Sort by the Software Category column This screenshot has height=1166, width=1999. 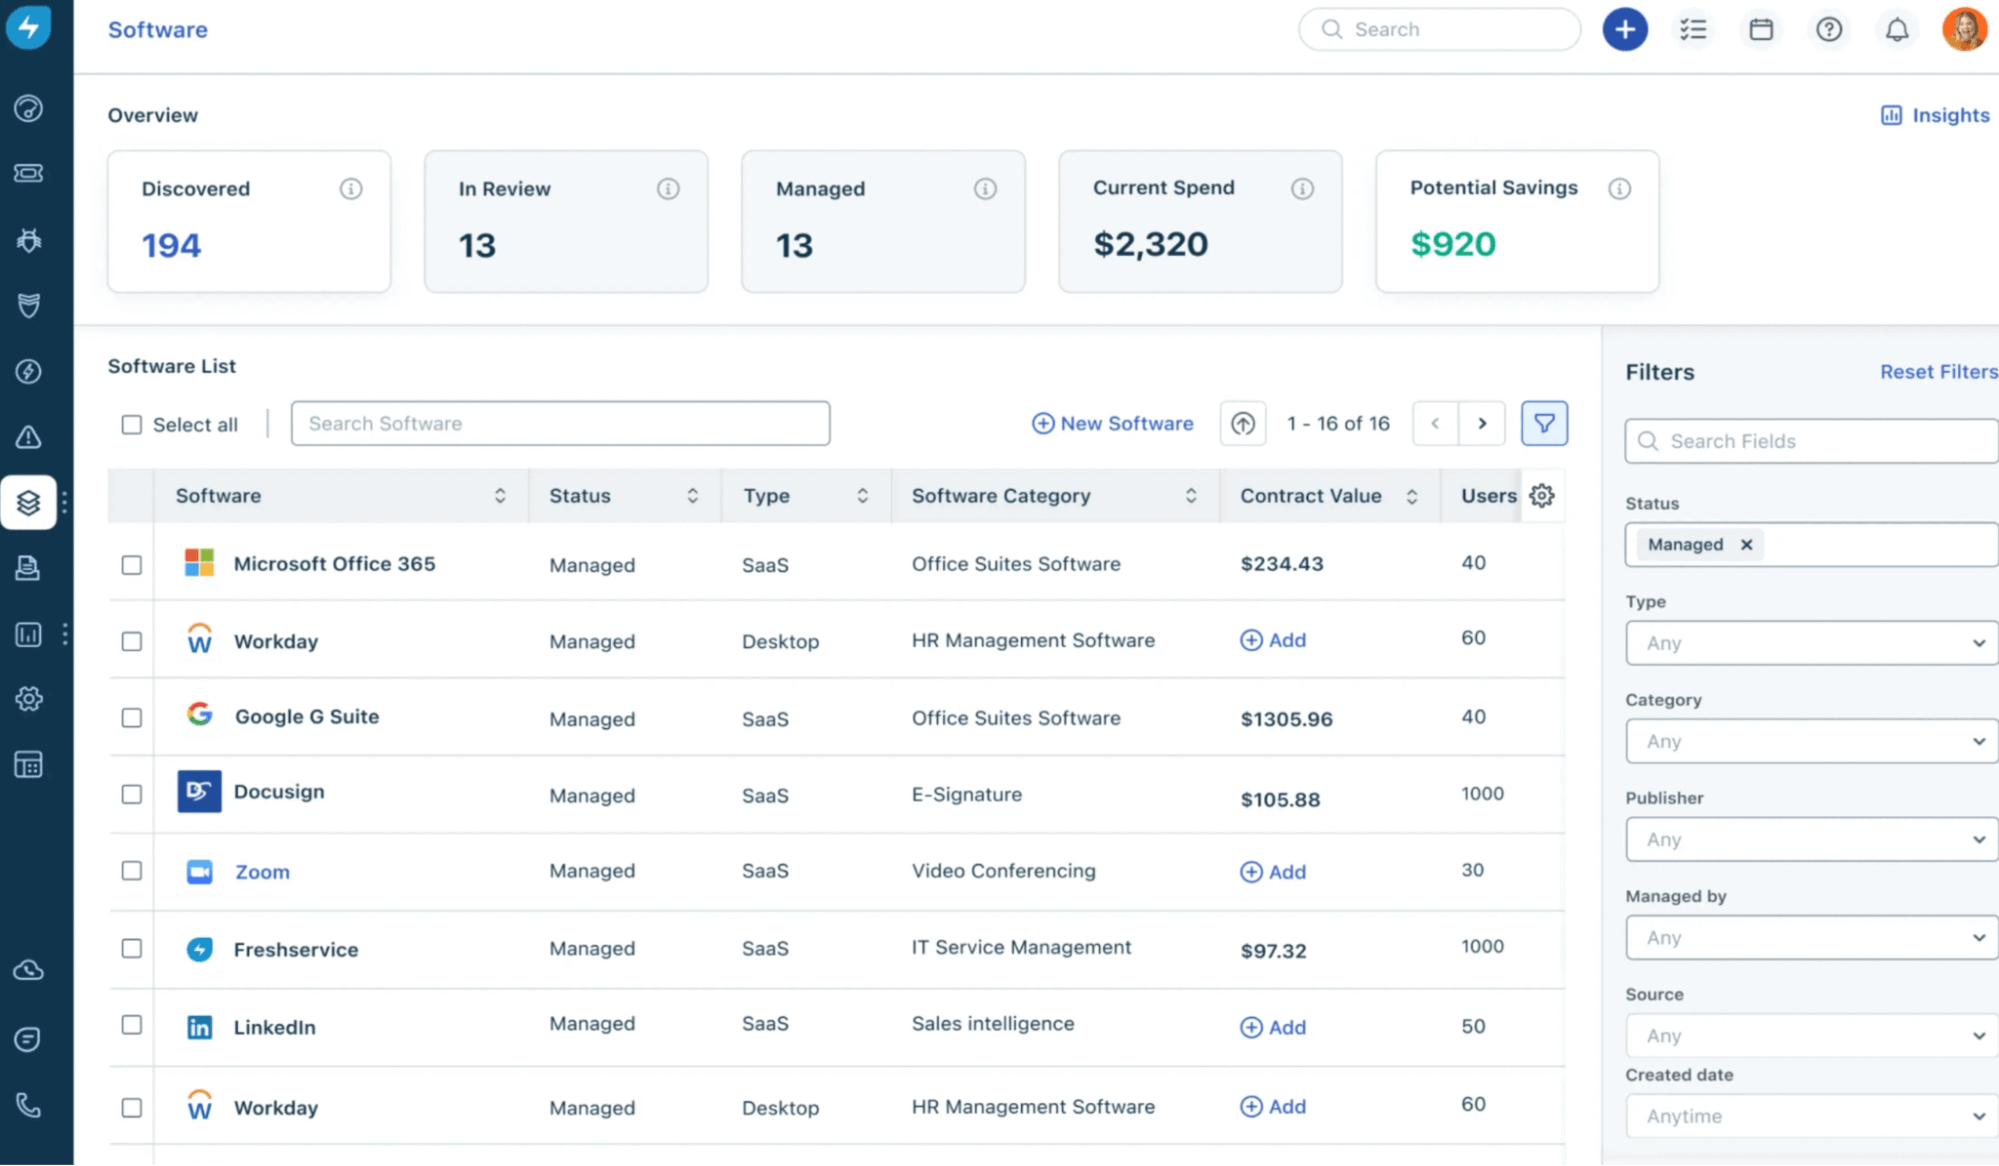click(x=1190, y=495)
